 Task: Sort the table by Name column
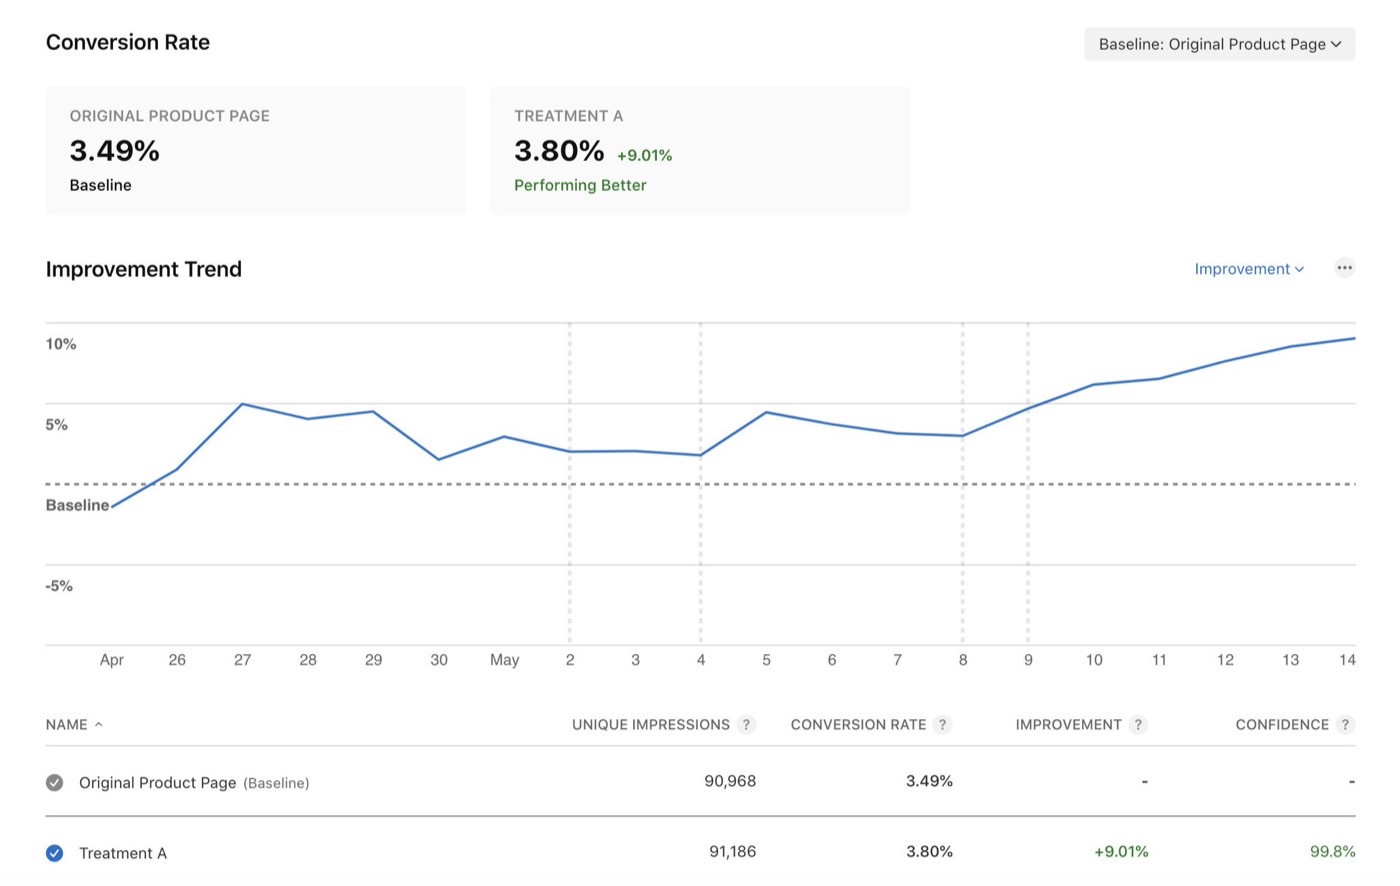point(74,725)
